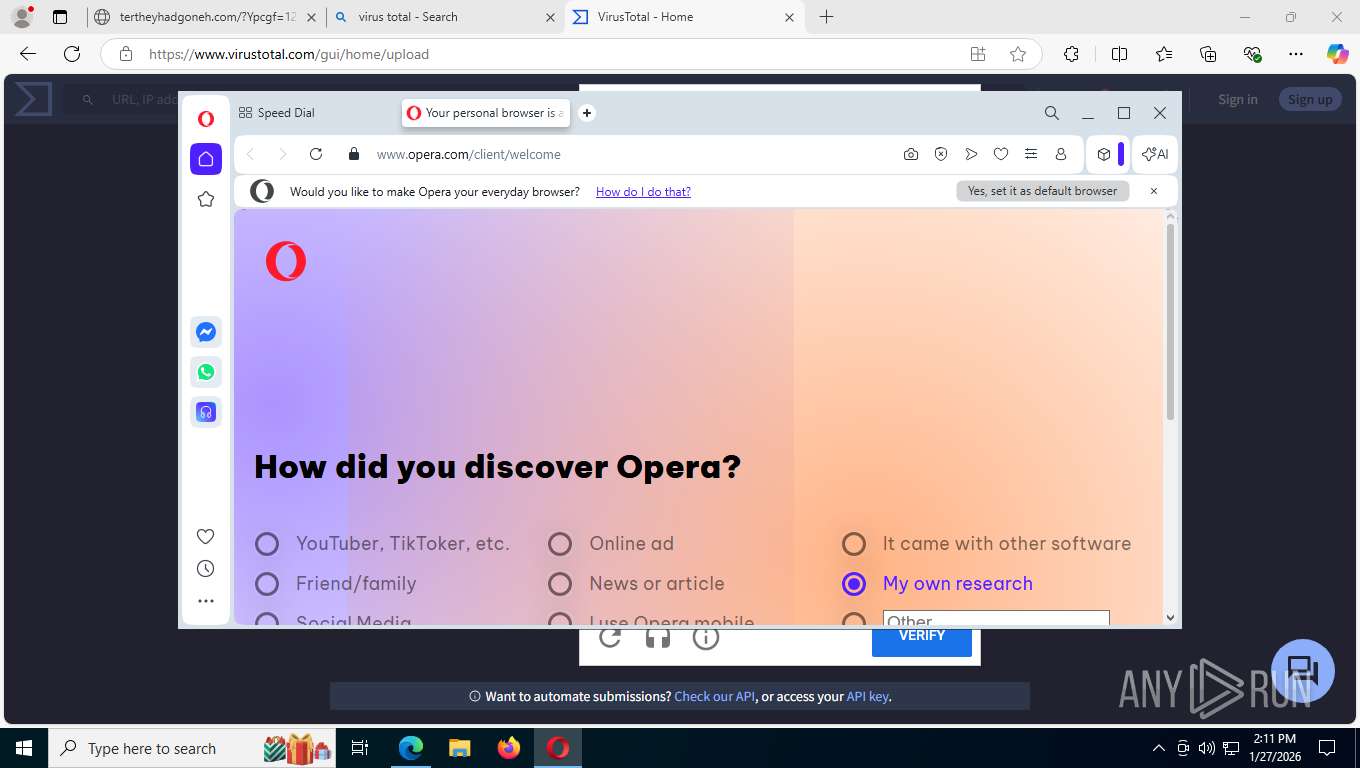This screenshot has height=768, width=1360.
Task: Open the ad blocker shield icon in Opera
Action: tap(941, 154)
